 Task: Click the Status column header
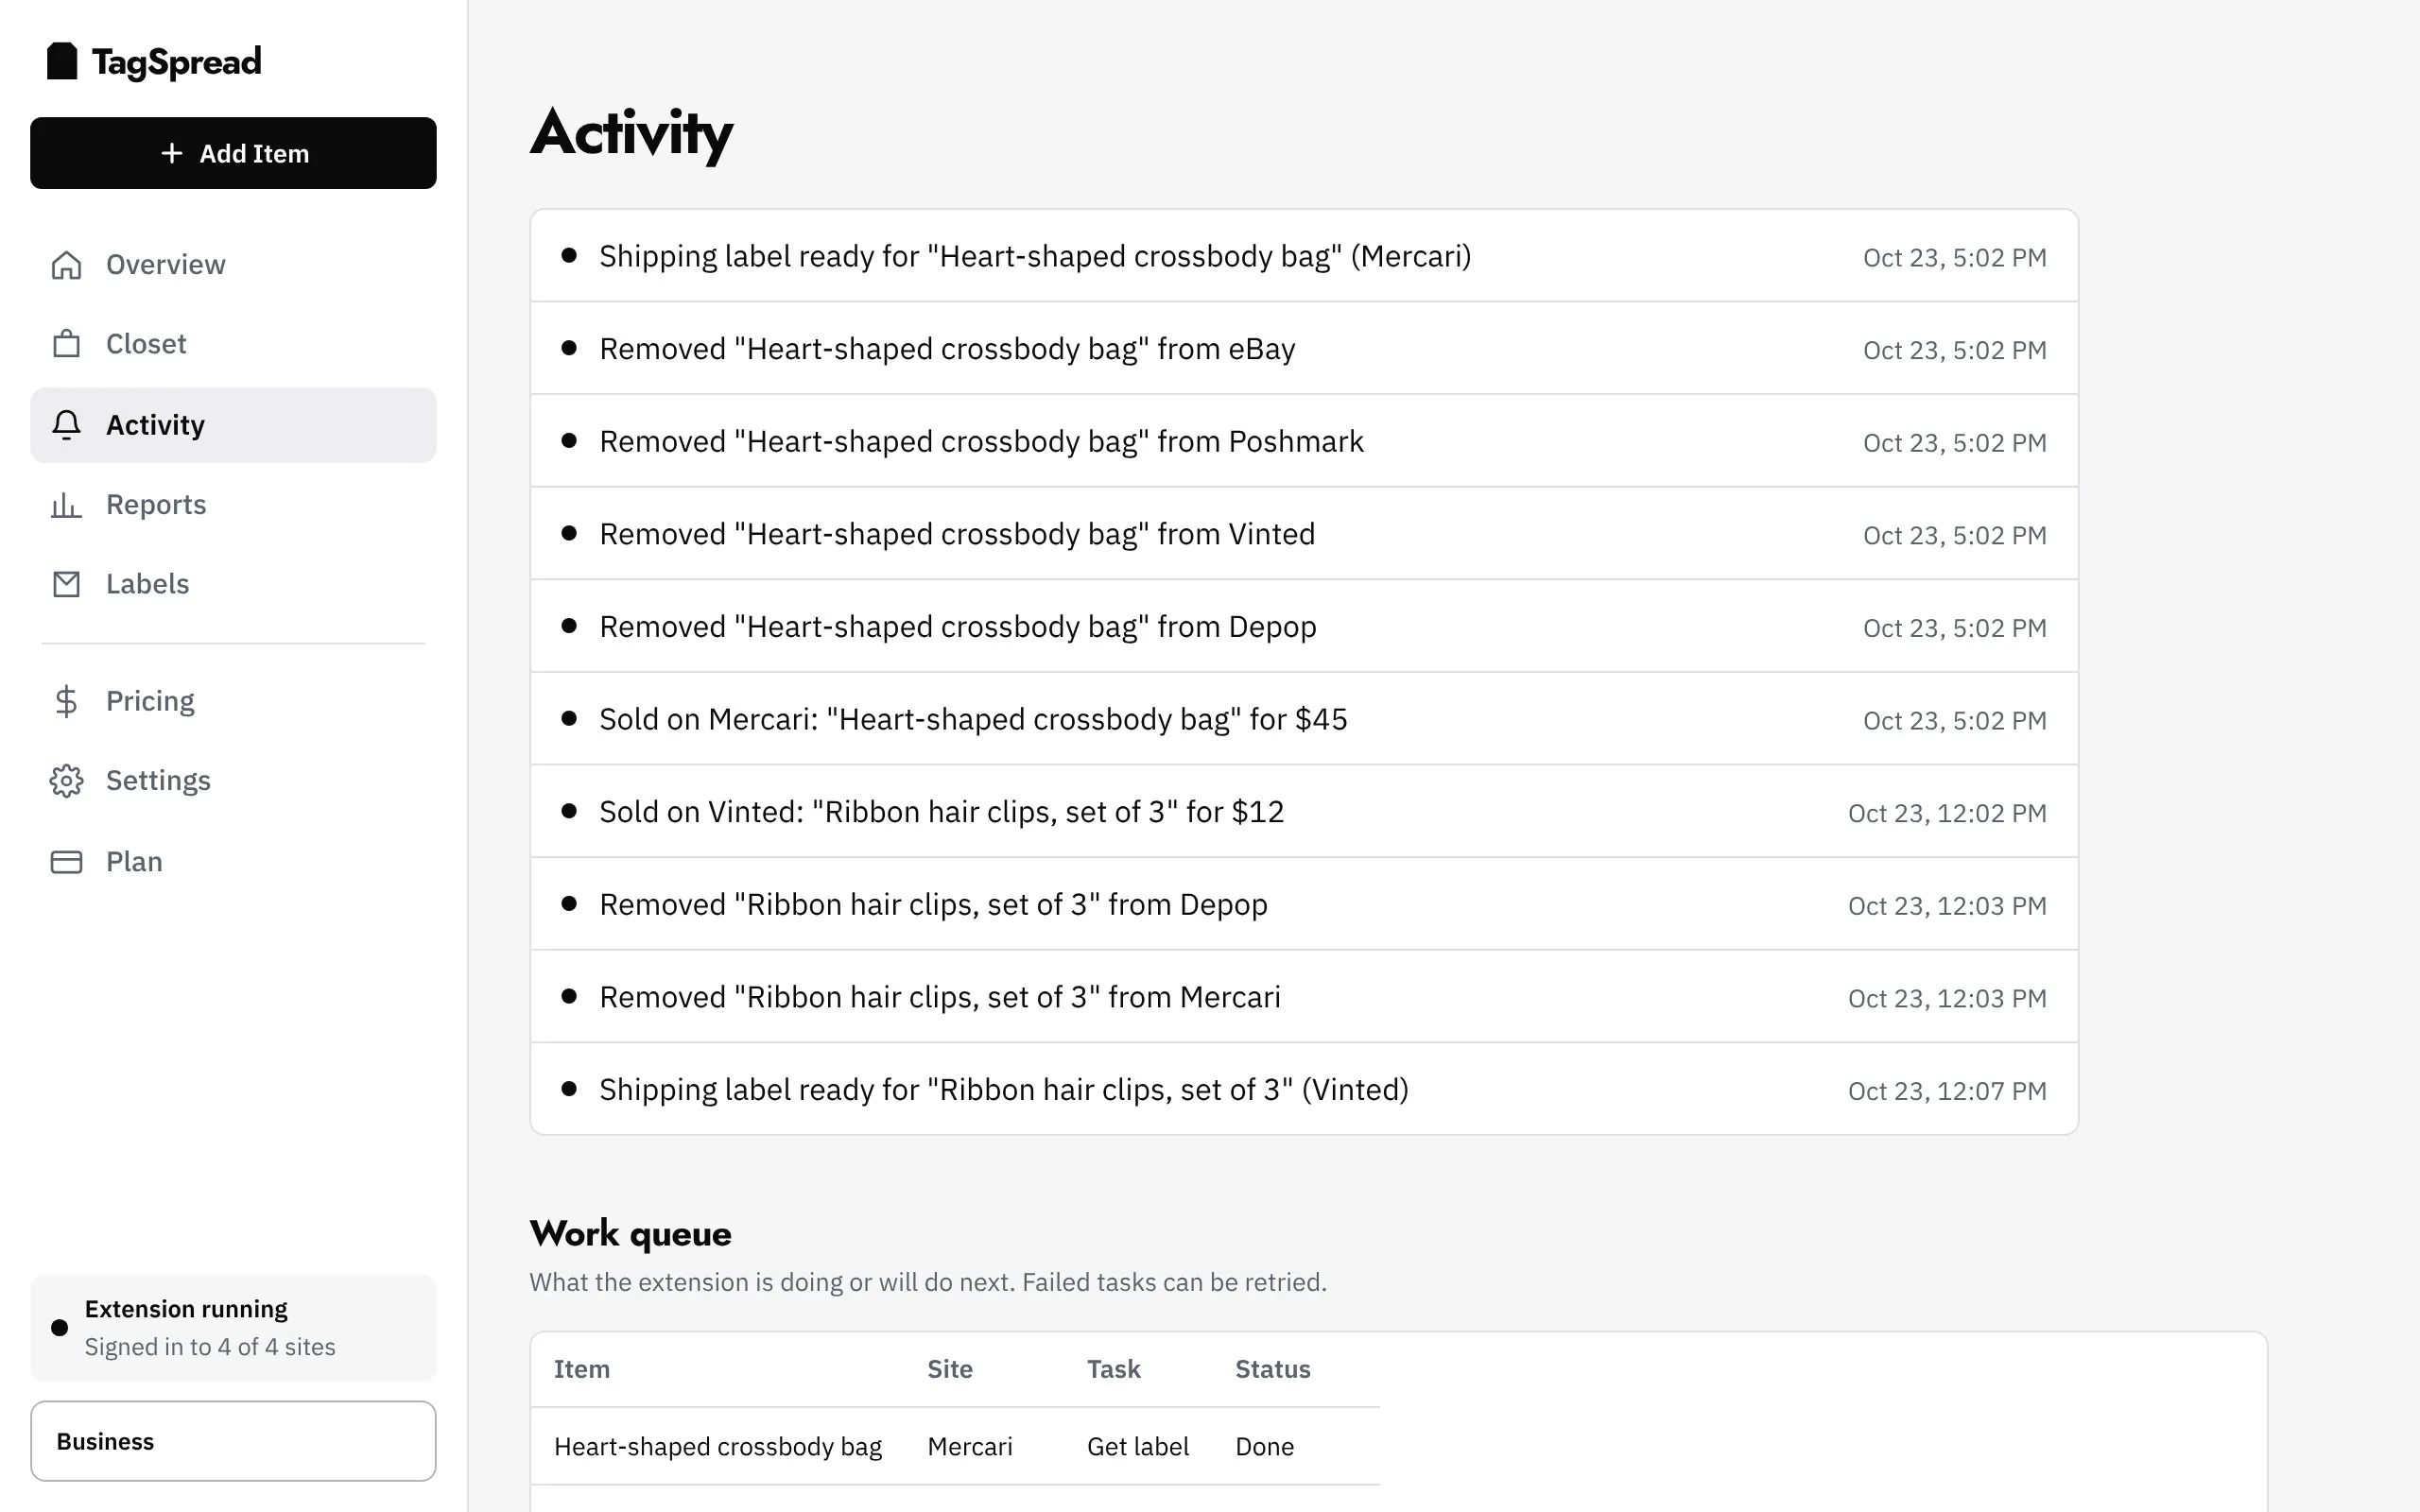pyautogui.click(x=1273, y=1369)
